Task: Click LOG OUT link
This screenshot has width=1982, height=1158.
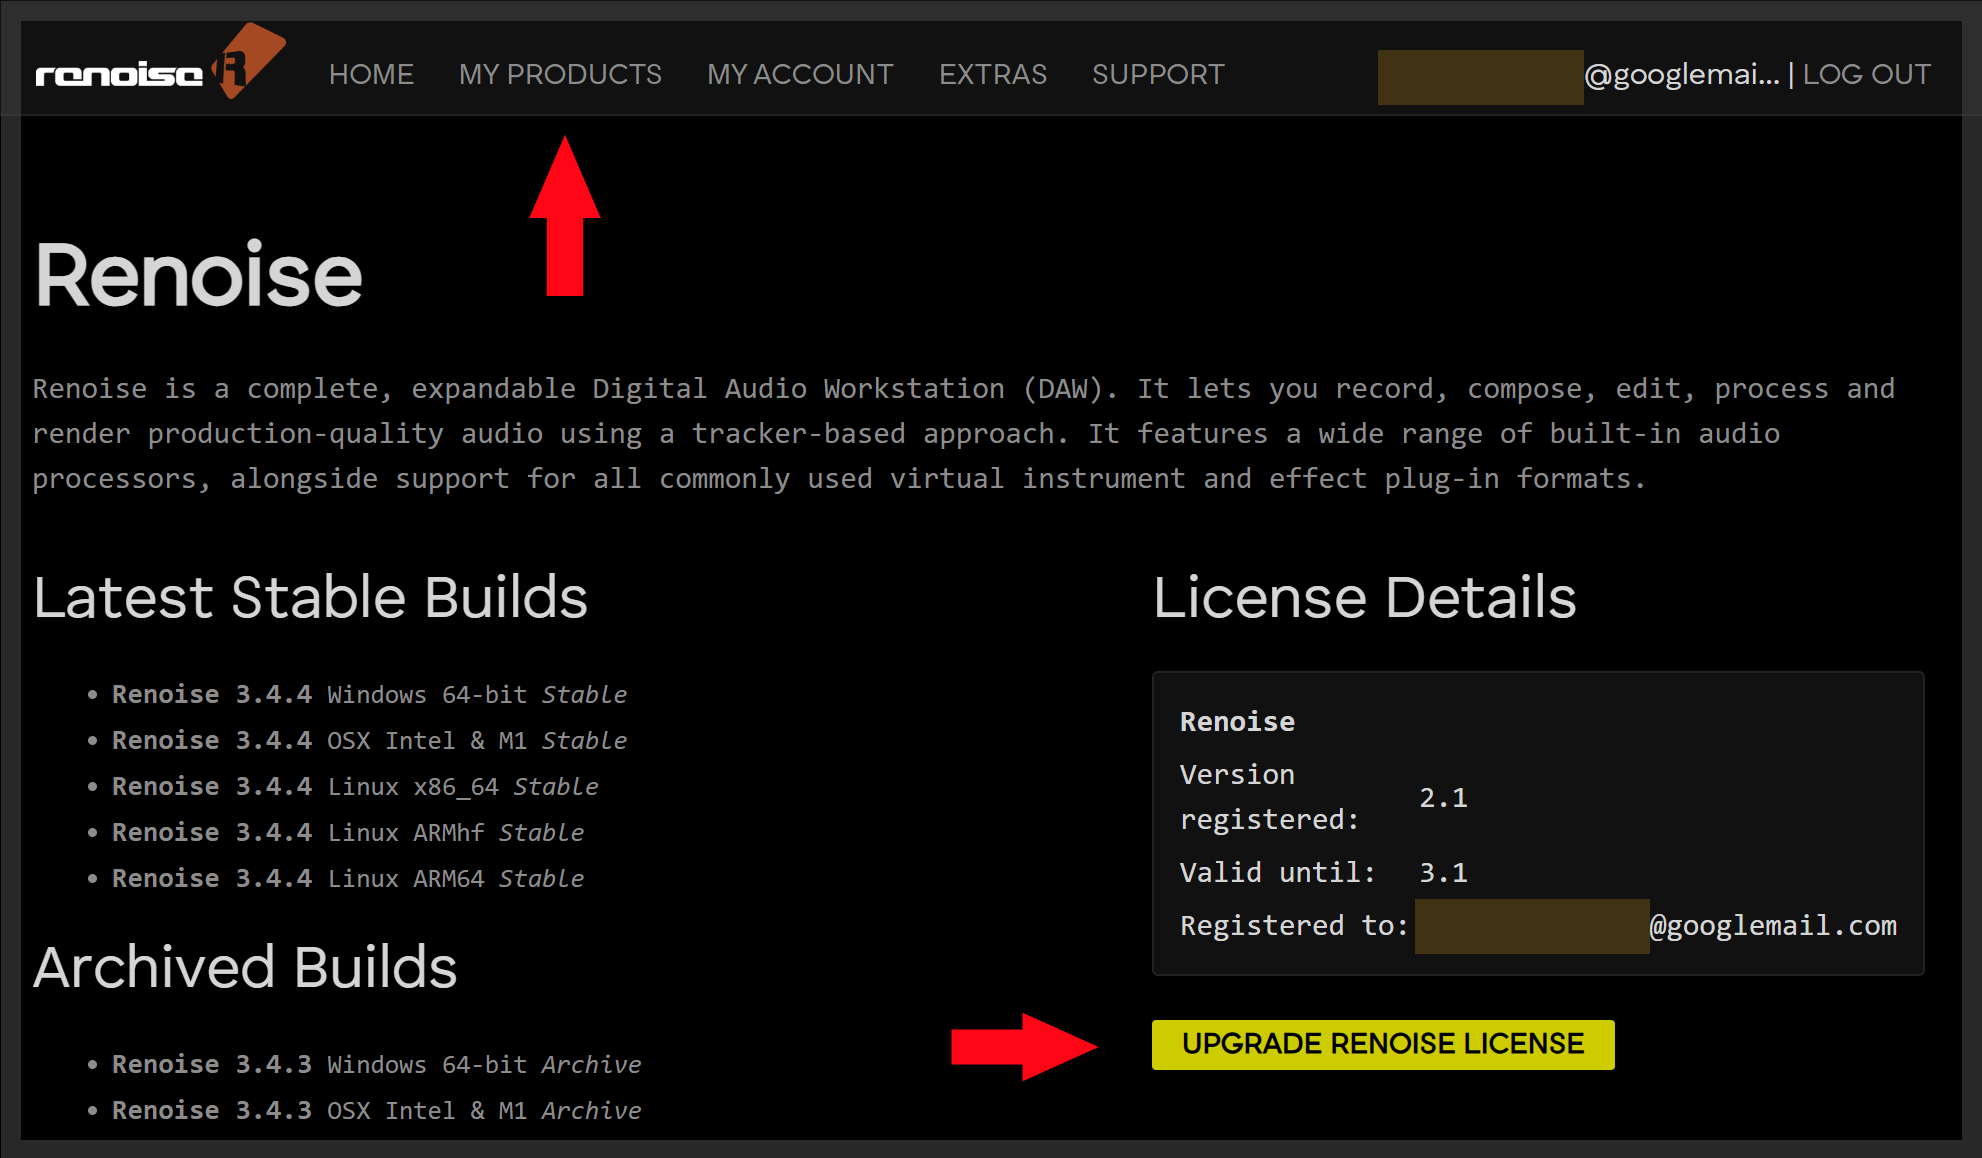Action: point(1867,75)
